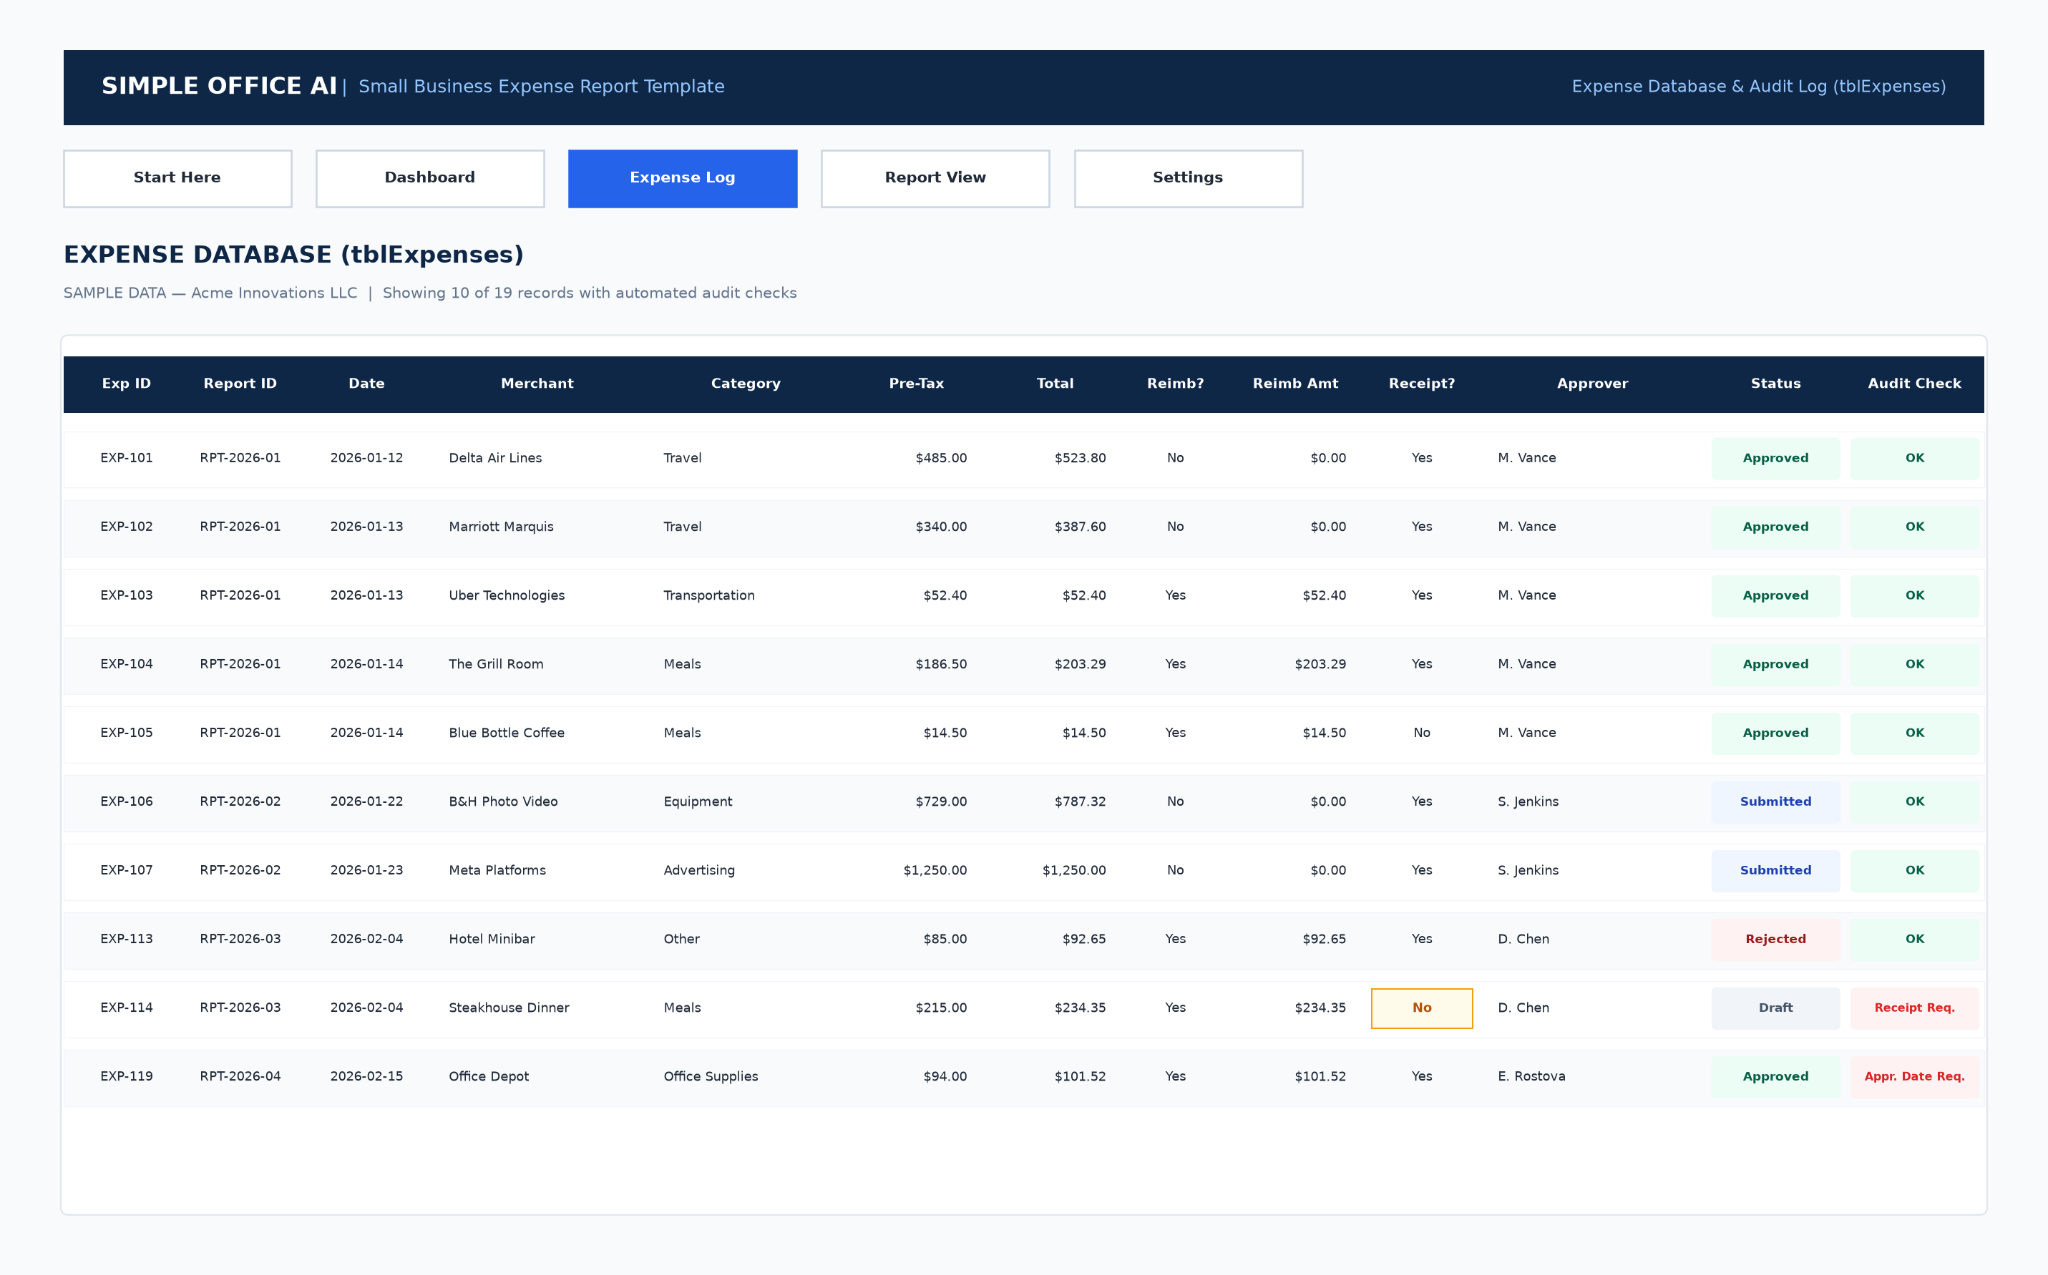Select the highlighted No receipt cell for EXP-114
This screenshot has width=2048, height=1275.
(1421, 1008)
